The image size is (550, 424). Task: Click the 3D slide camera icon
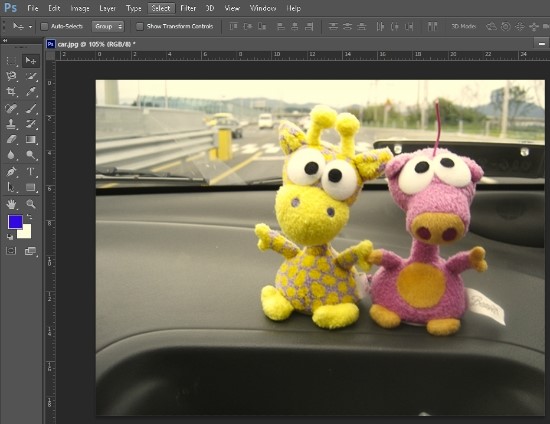[534, 26]
